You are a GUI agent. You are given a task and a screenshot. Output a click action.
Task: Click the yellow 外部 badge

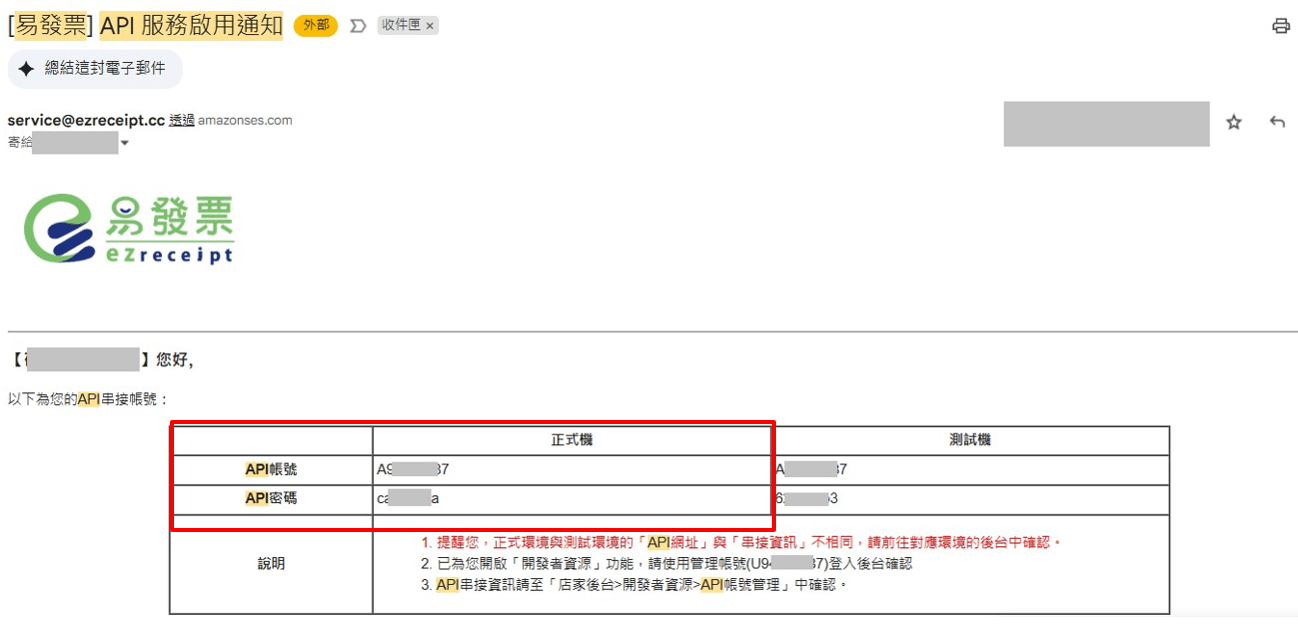point(315,26)
